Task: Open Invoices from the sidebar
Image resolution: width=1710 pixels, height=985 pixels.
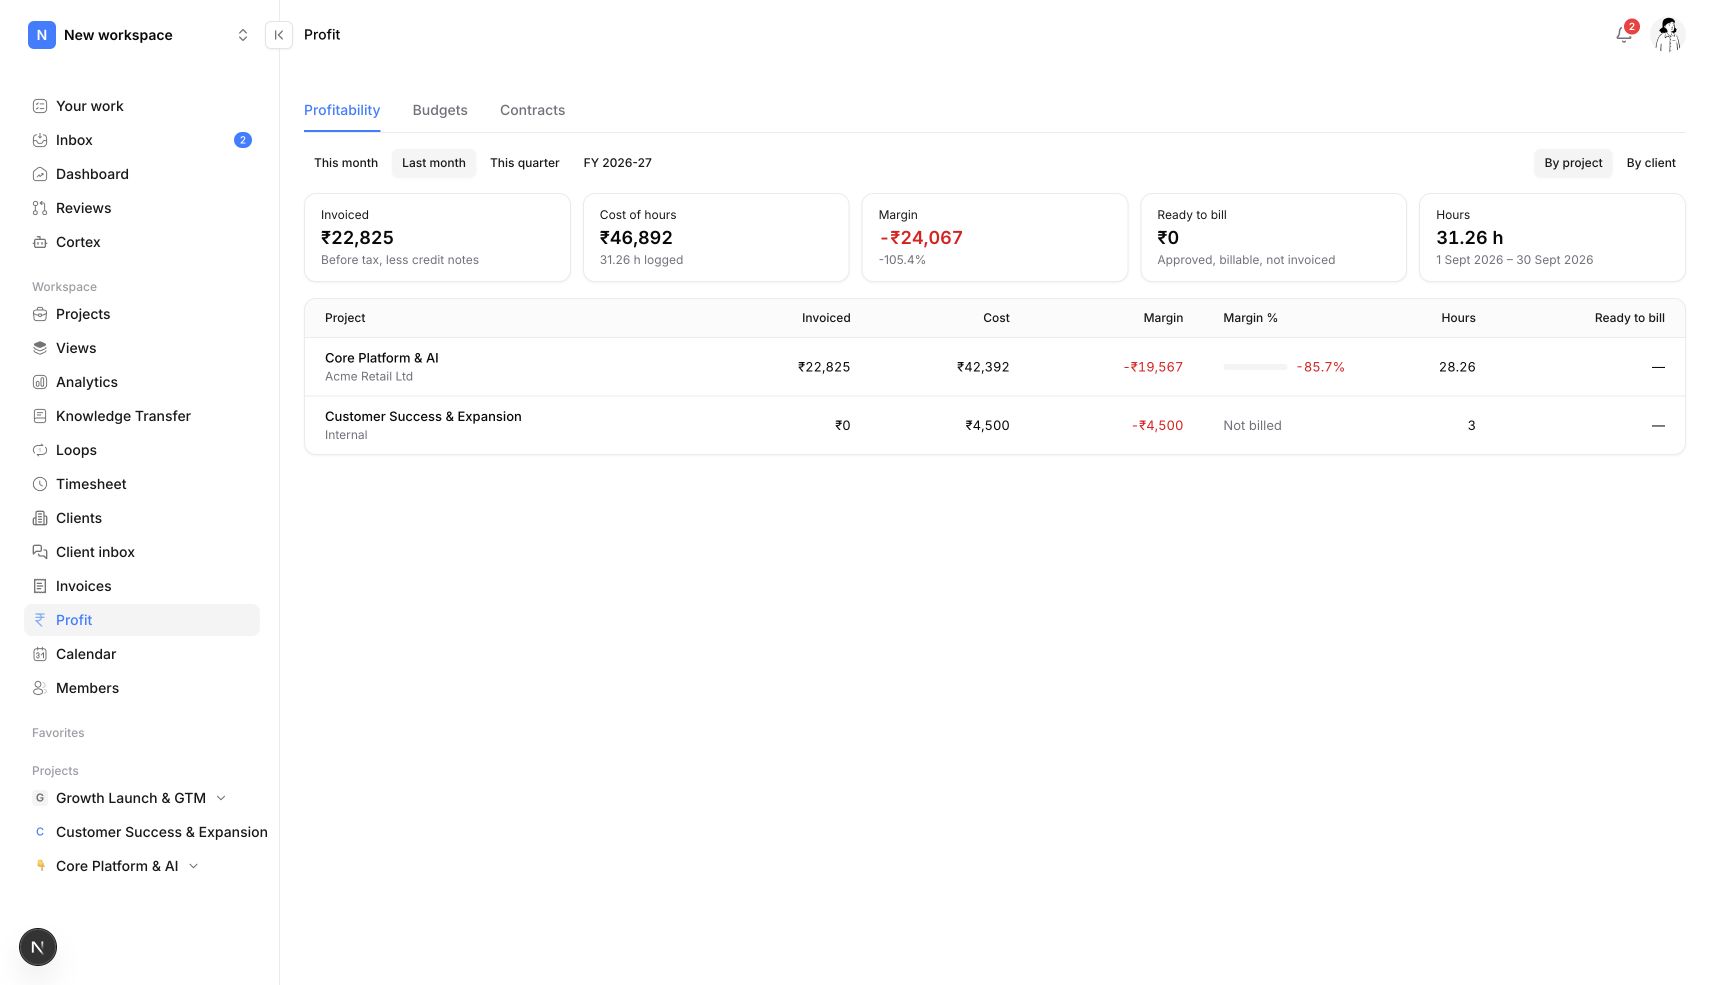Action: 141,586
